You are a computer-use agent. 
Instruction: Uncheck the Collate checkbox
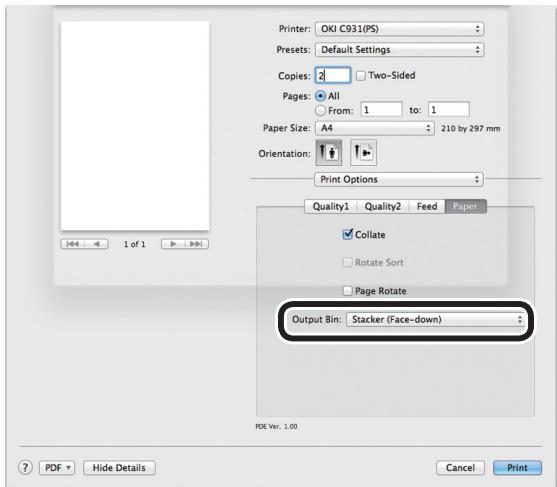pos(347,234)
